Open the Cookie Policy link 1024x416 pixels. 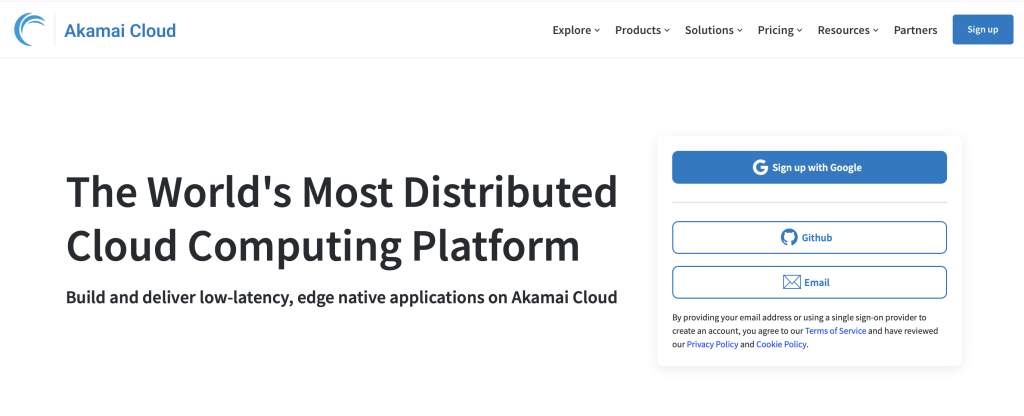781,344
